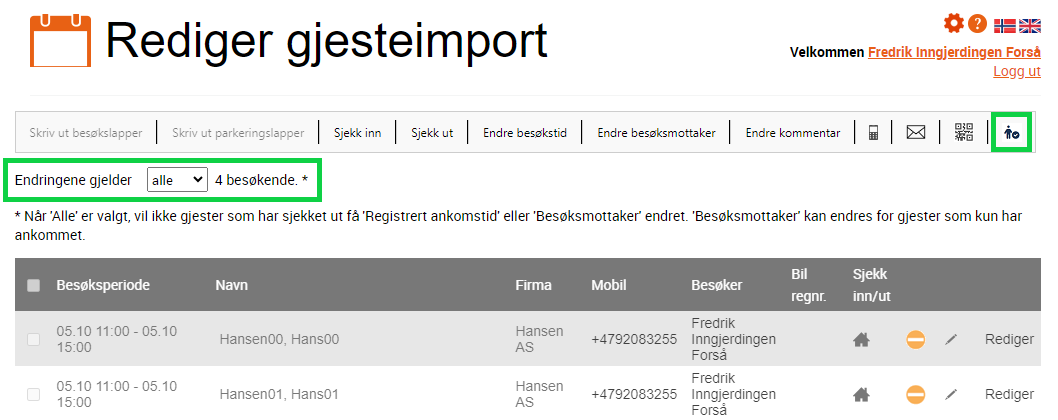Click the orange minus icon for Hansen01
Screen dimensions: 1058x420
(916, 395)
